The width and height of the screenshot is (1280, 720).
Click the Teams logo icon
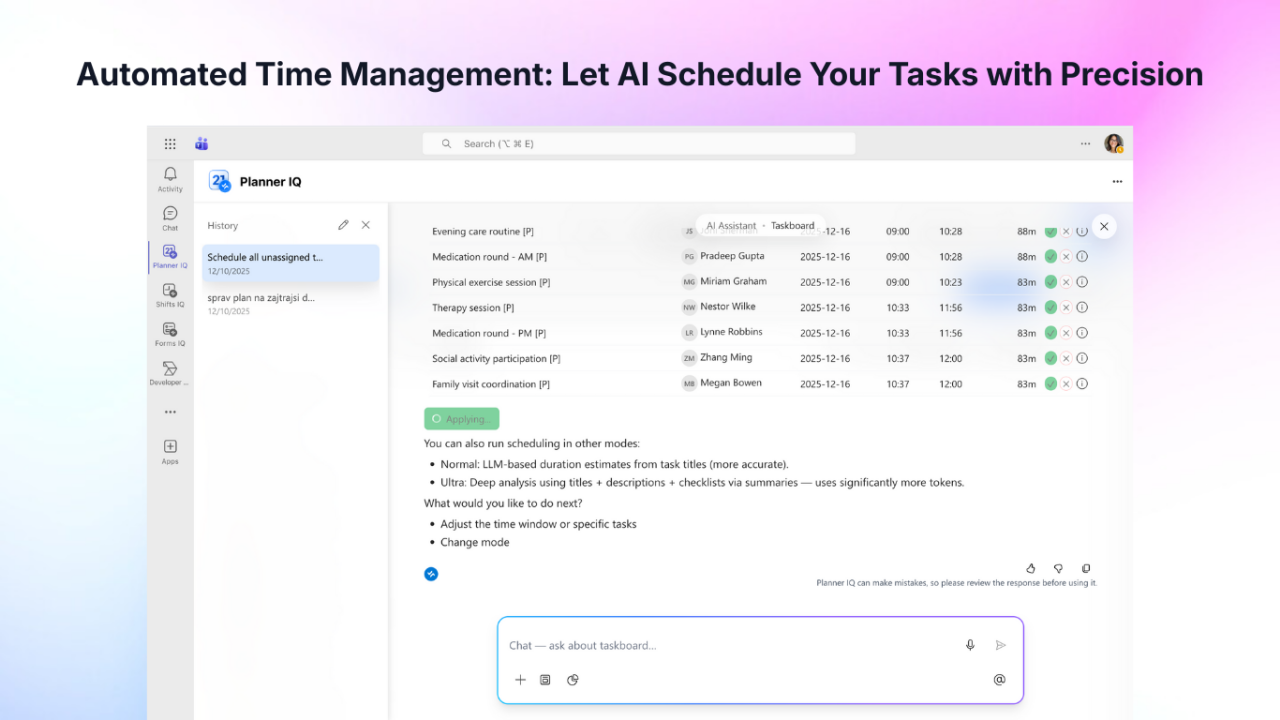pos(201,144)
